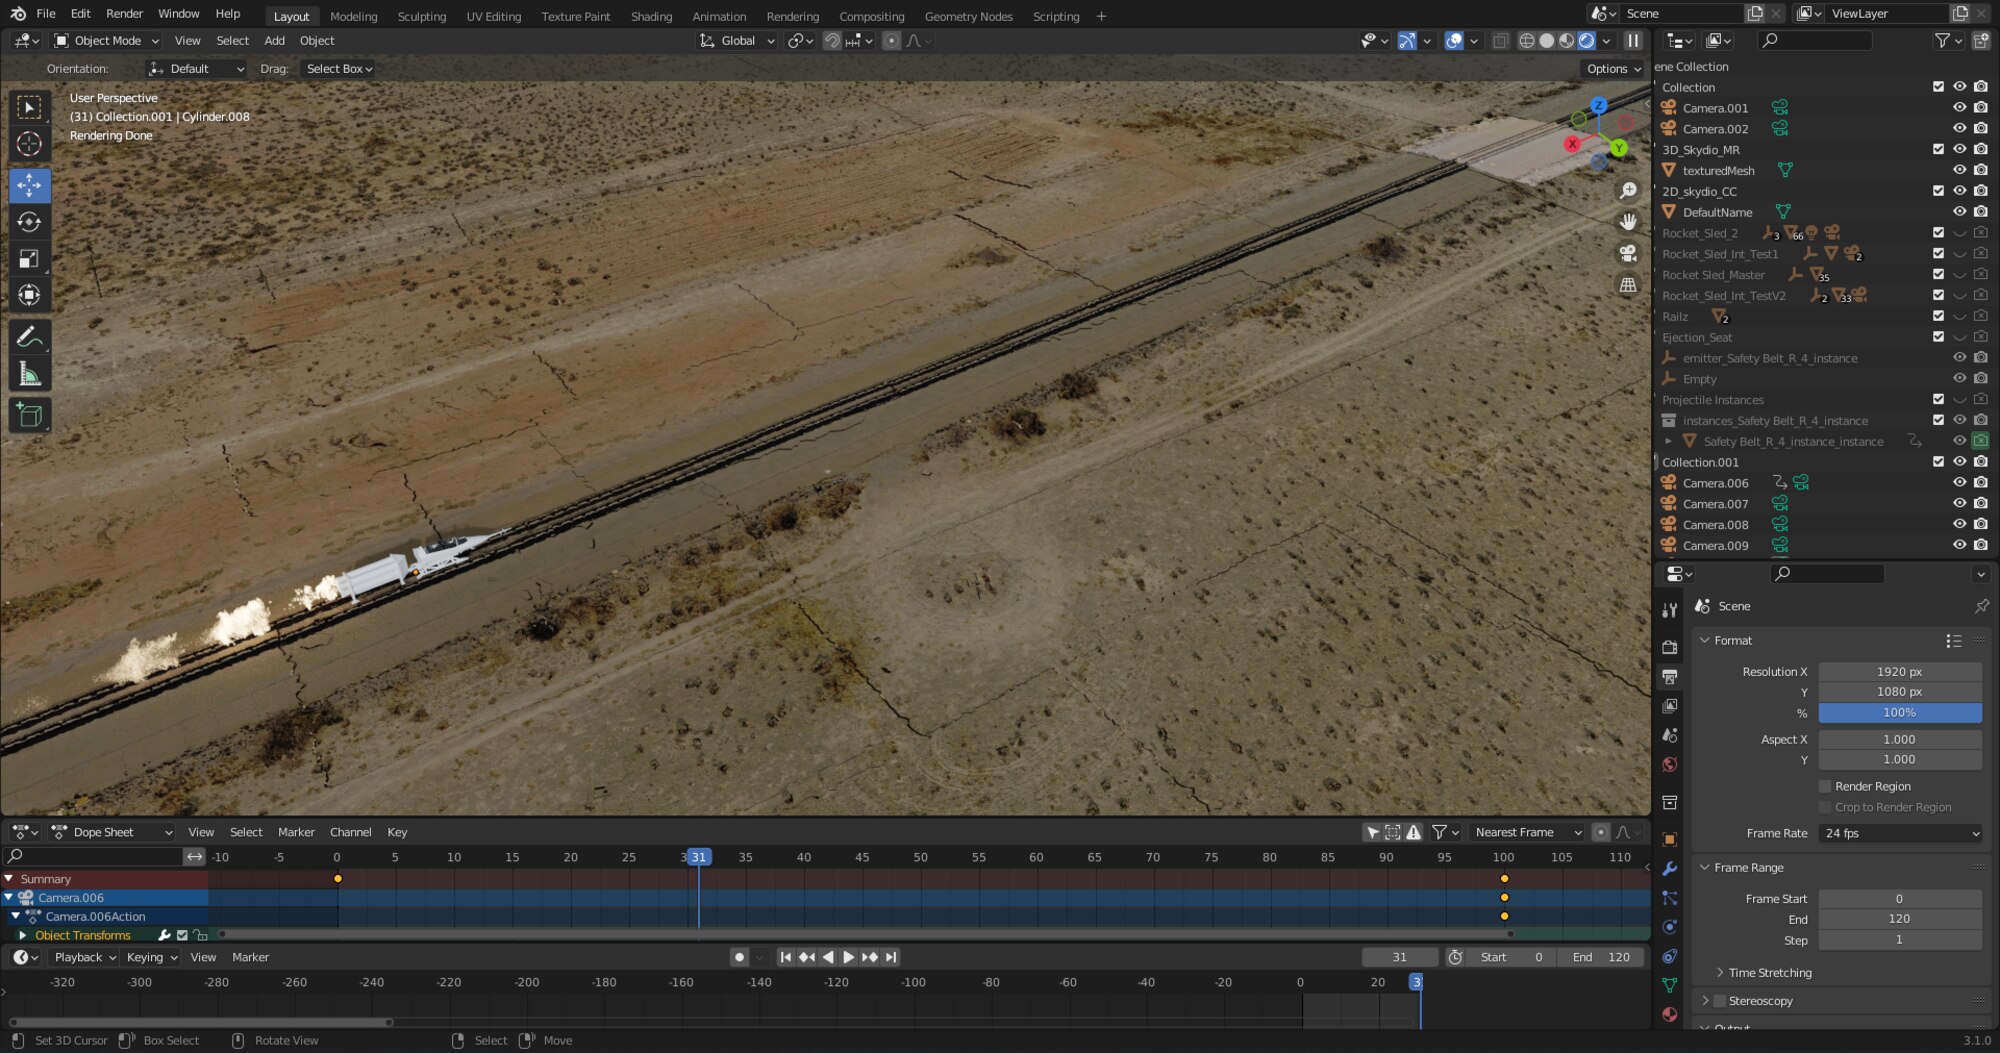The image size is (2000, 1053).
Task: Open the Orientation Default dropdown
Action: coord(196,69)
